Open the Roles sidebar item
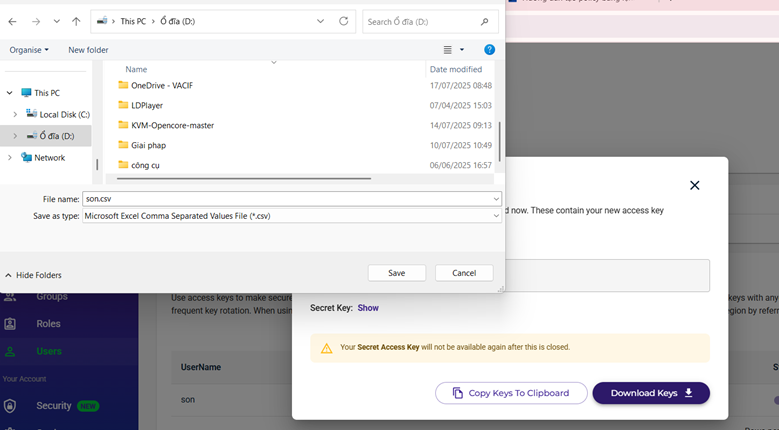Image resolution: width=779 pixels, height=430 pixels. click(48, 324)
